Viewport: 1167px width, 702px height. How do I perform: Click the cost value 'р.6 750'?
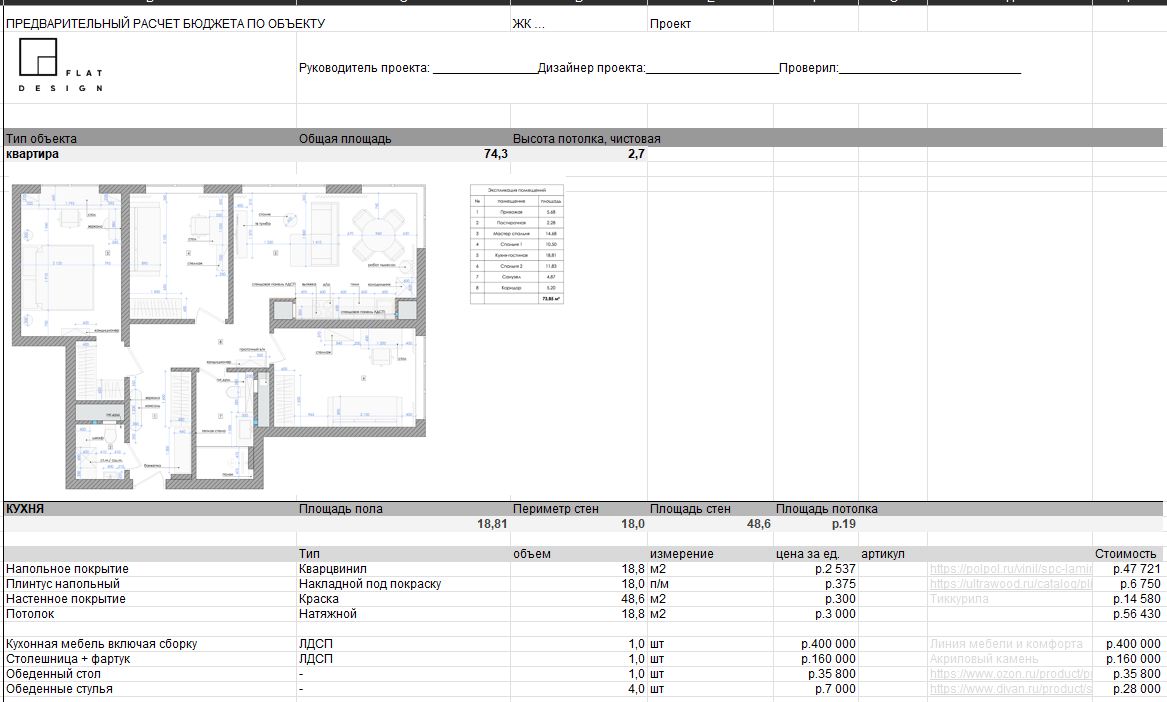(1140, 584)
